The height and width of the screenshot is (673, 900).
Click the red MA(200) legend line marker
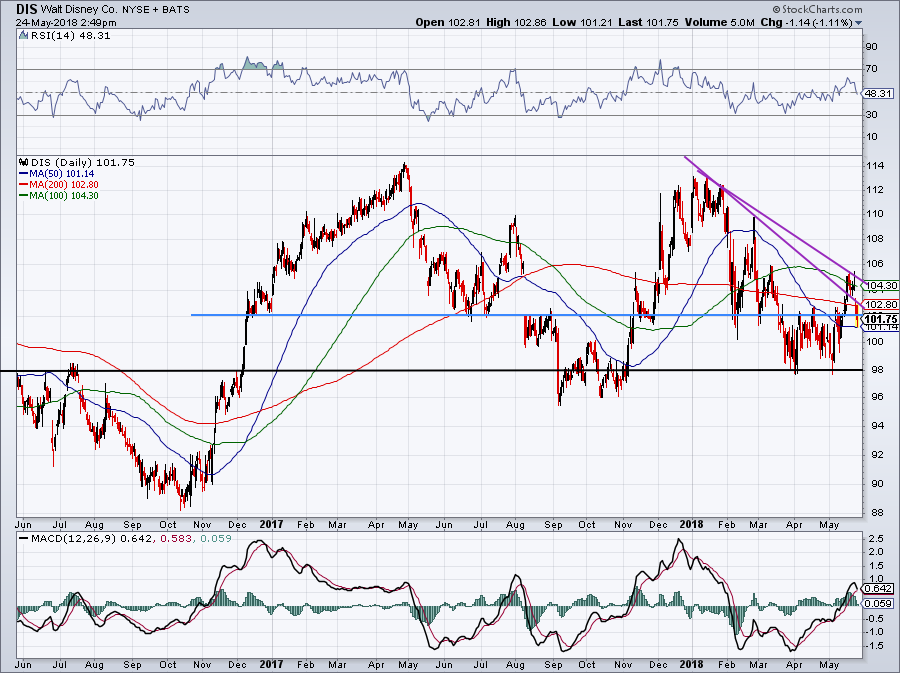pos(24,185)
